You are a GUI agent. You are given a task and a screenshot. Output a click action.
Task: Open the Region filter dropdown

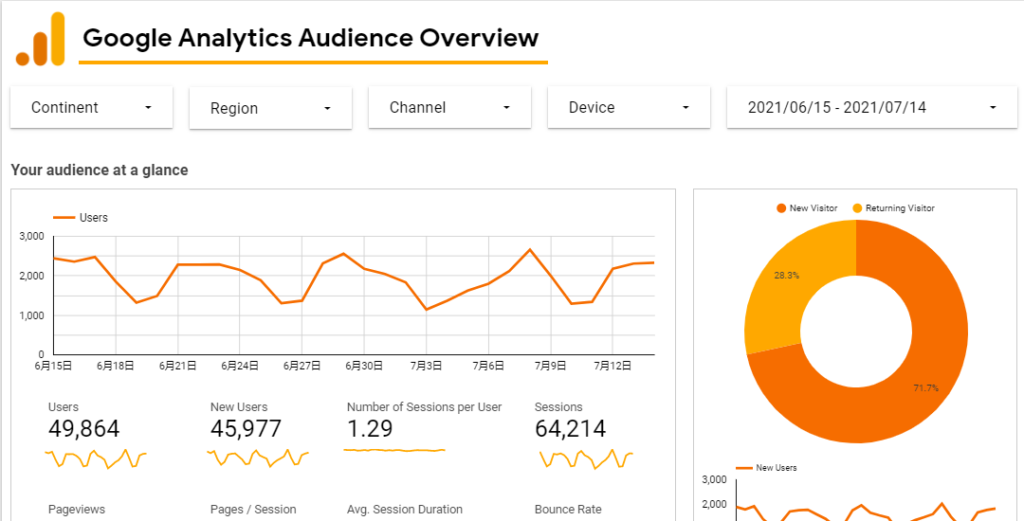[270, 108]
